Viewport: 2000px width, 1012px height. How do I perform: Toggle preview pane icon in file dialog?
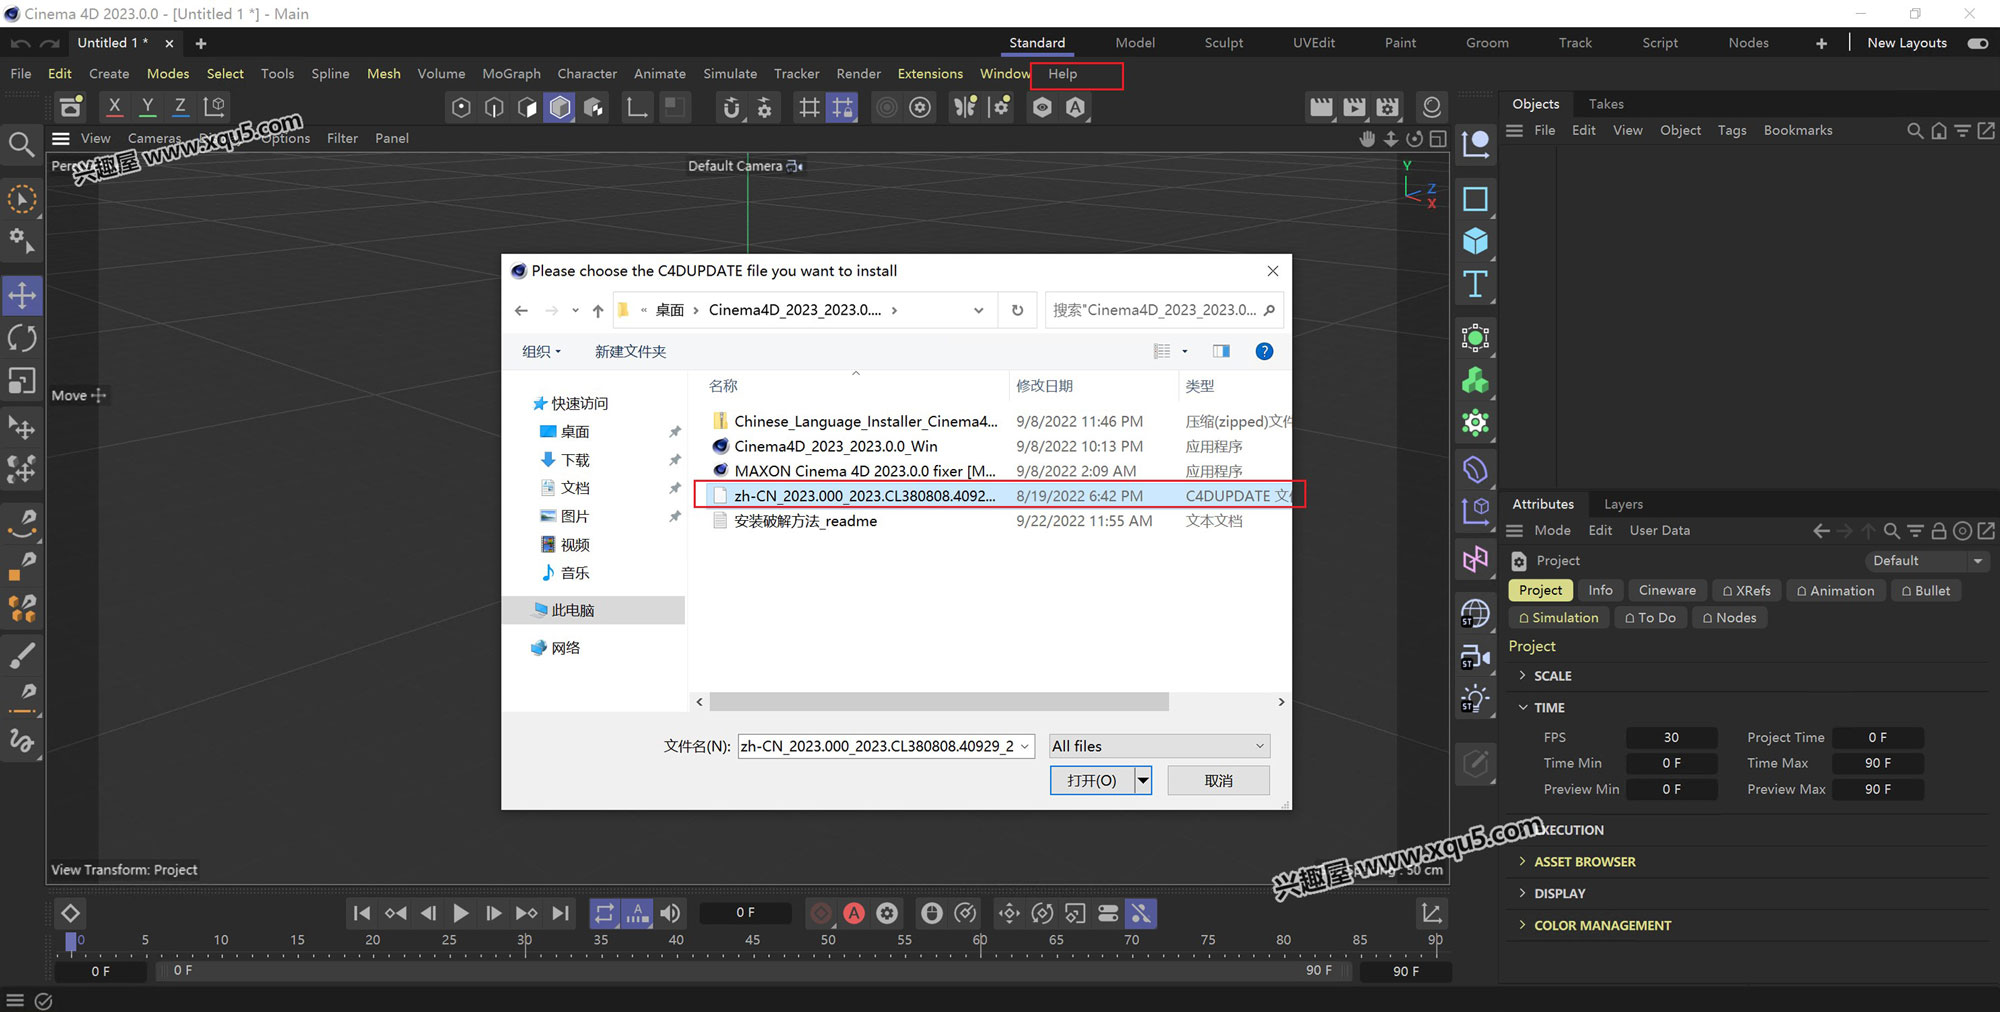tap(1221, 351)
